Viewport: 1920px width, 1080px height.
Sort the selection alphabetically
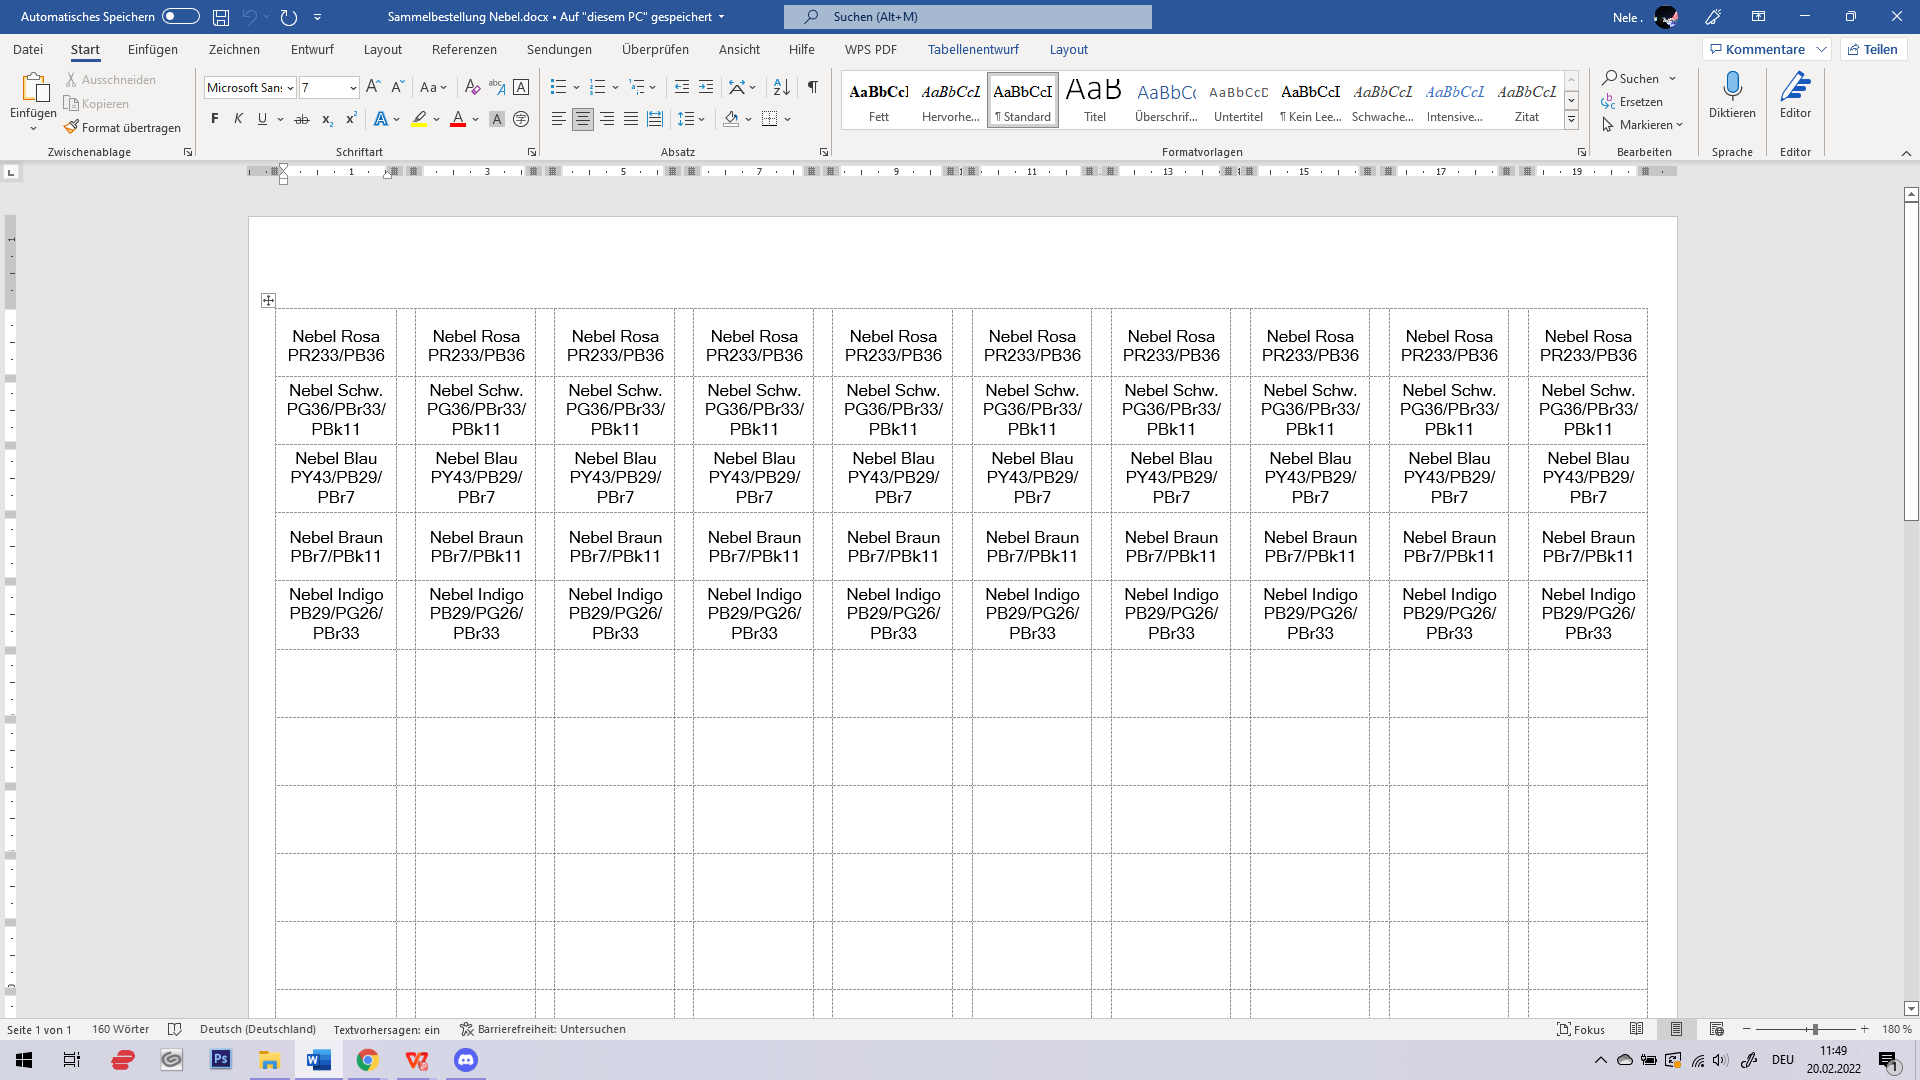pyautogui.click(x=782, y=88)
